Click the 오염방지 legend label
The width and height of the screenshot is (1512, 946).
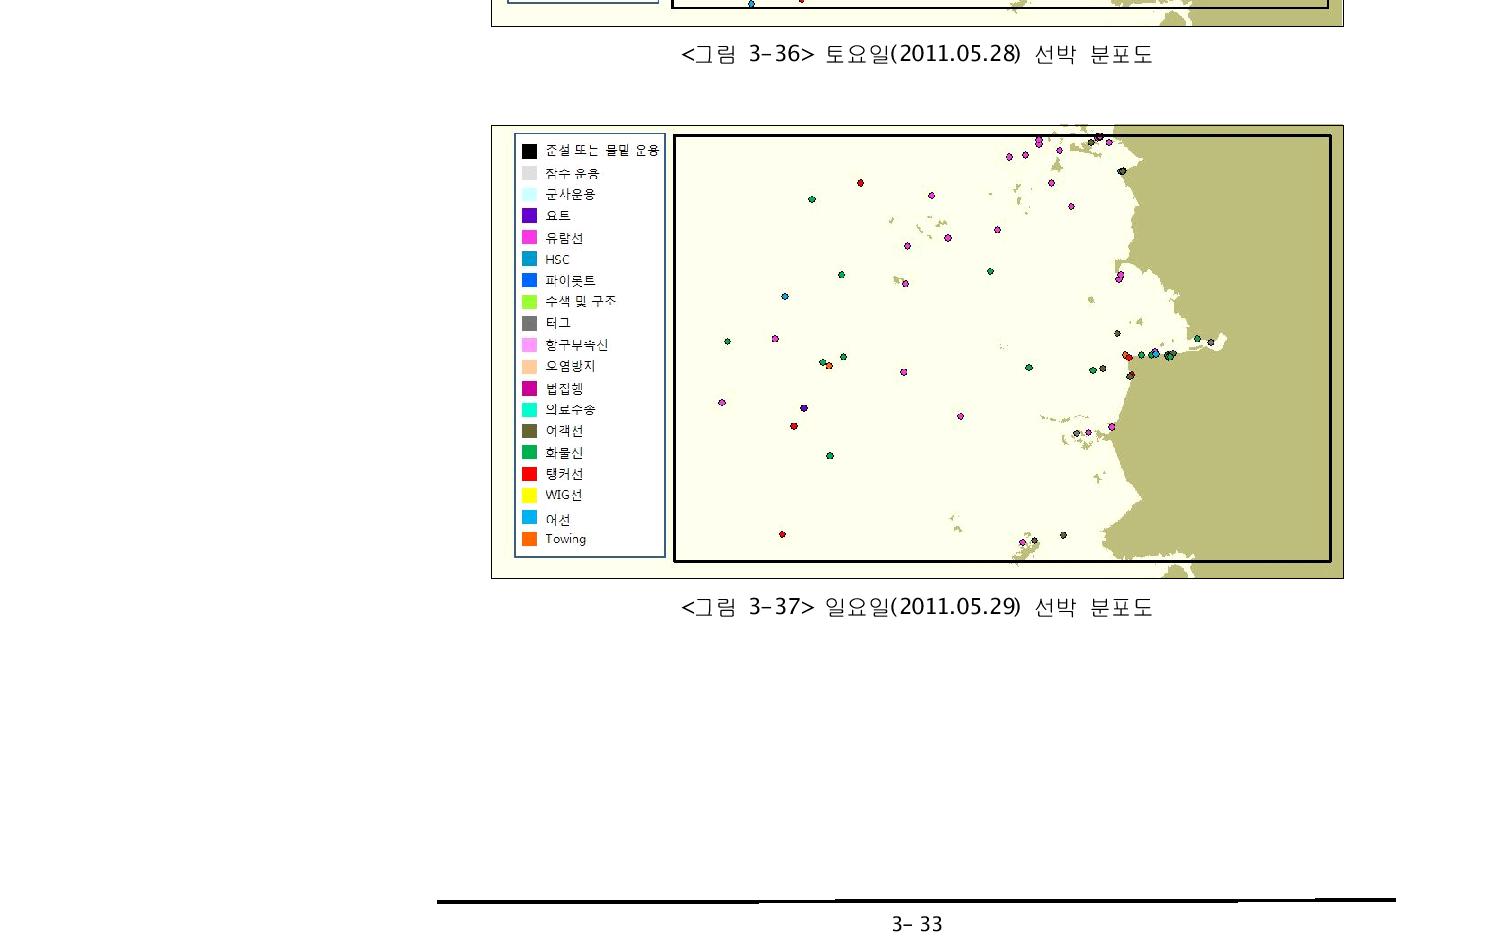pyautogui.click(x=570, y=366)
